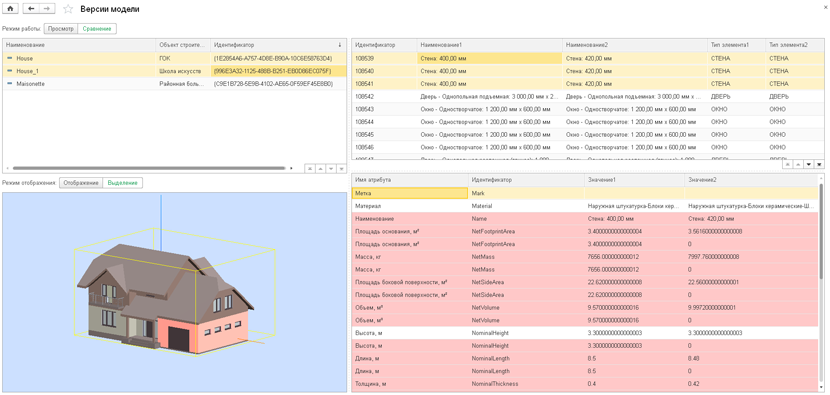Set display mode to Отображение
This screenshot has width=830, height=395.
click(x=80, y=183)
